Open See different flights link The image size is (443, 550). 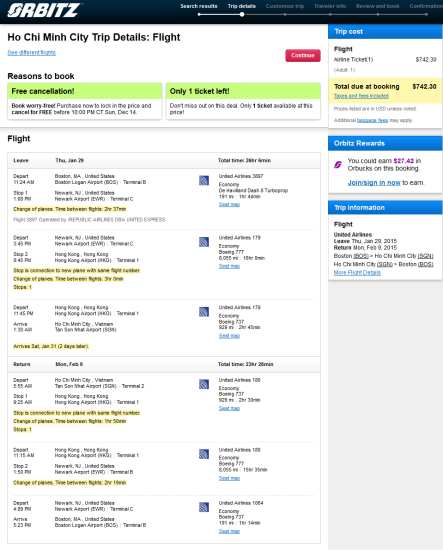(32, 53)
